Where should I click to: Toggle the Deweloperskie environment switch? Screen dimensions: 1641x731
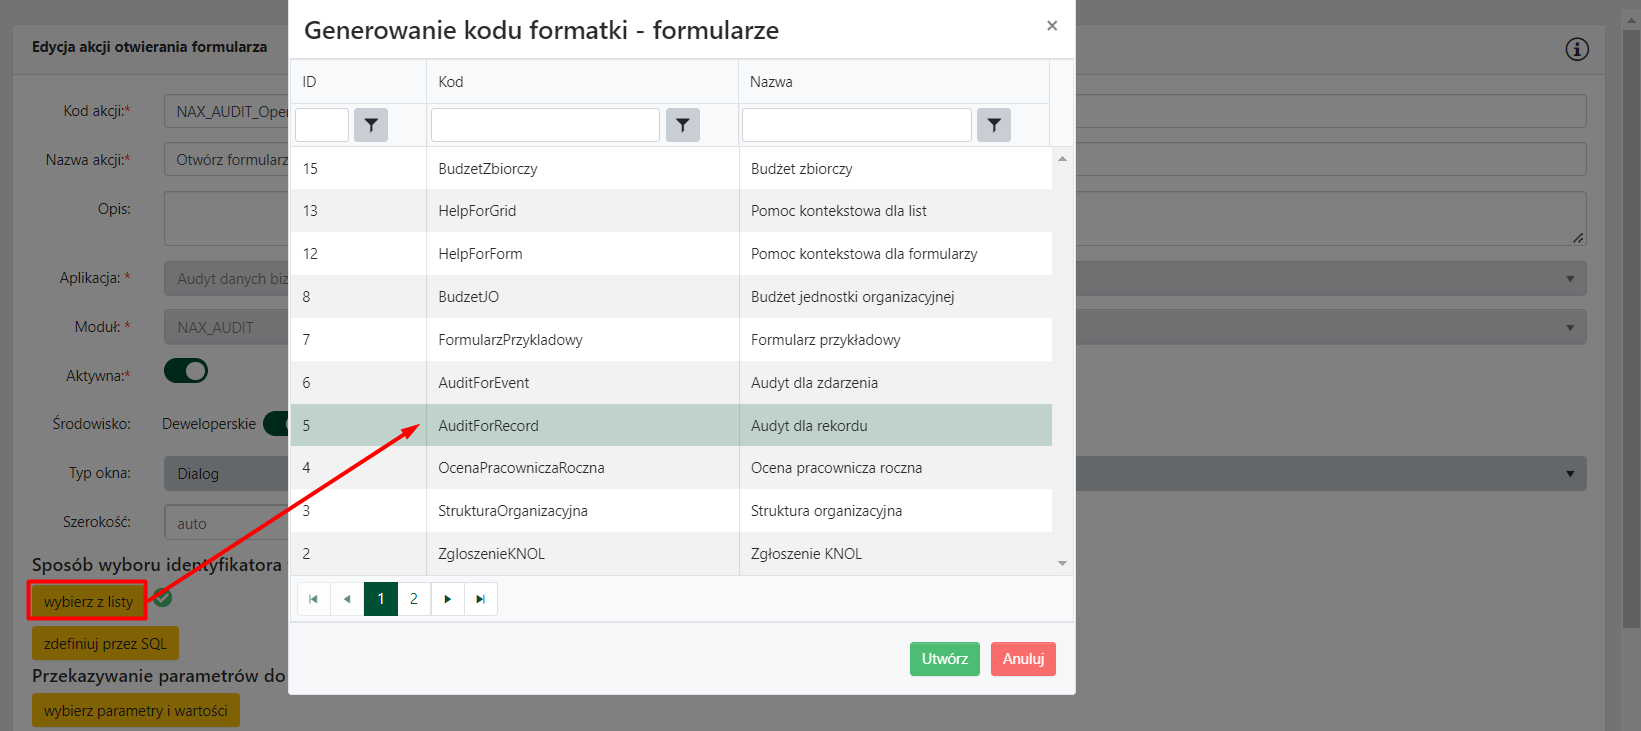tap(275, 424)
